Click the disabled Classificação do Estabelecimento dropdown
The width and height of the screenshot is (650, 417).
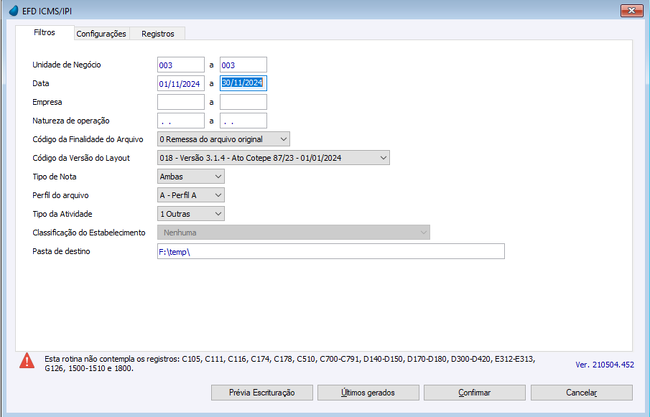pyautogui.click(x=293, y=233)
